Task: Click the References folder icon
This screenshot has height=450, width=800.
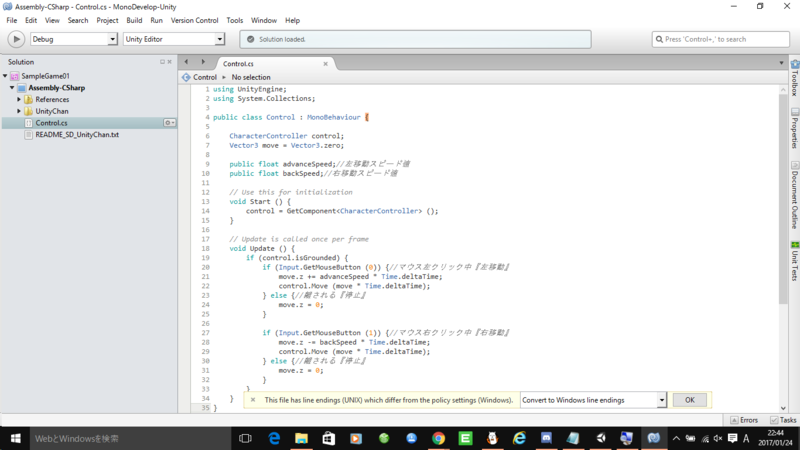Action: pyautogui.click(x=29, y=99)
